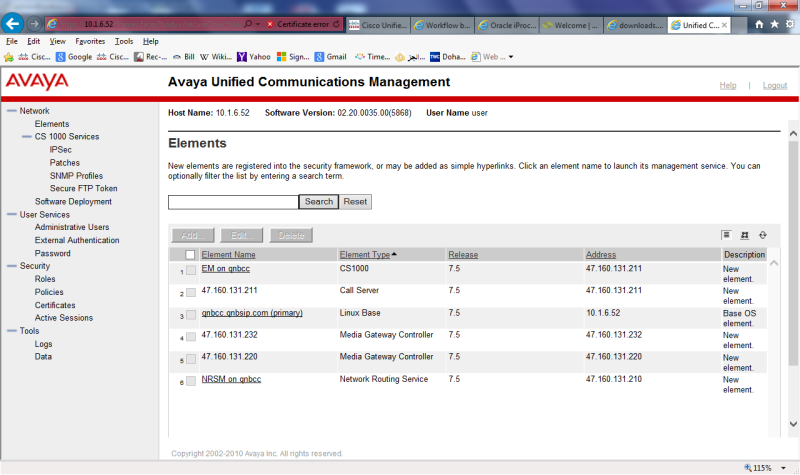
Task: Click the Logout link
Action: pyautogui.click(x=775, y=85)
